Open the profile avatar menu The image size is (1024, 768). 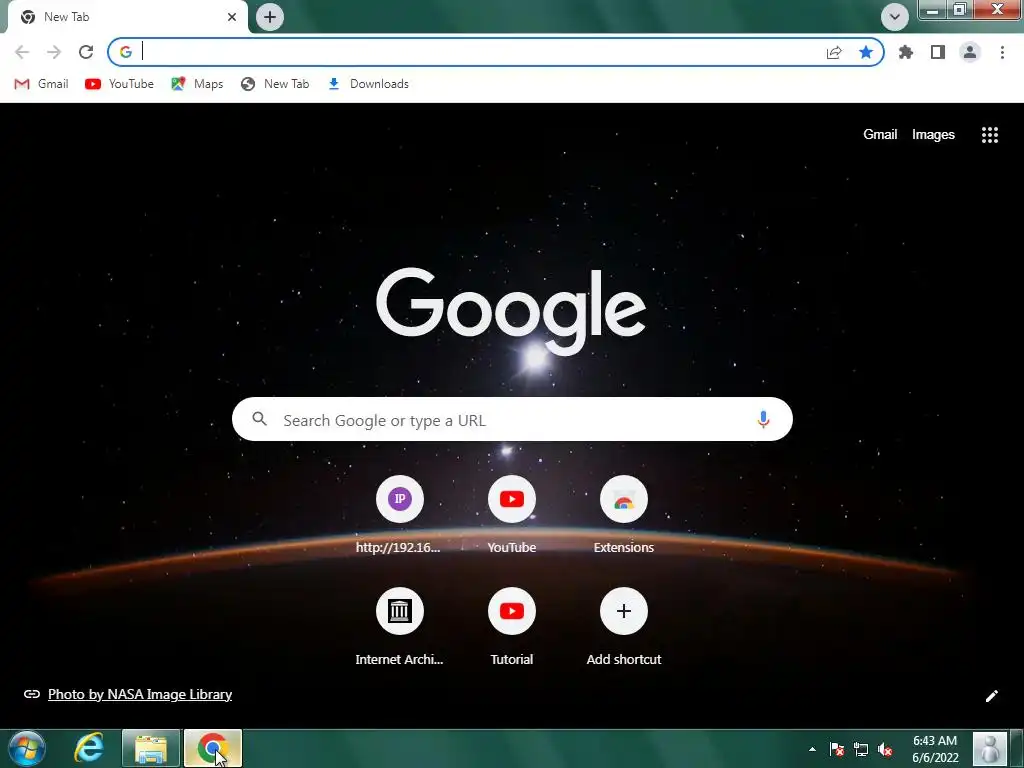point(970,52)
